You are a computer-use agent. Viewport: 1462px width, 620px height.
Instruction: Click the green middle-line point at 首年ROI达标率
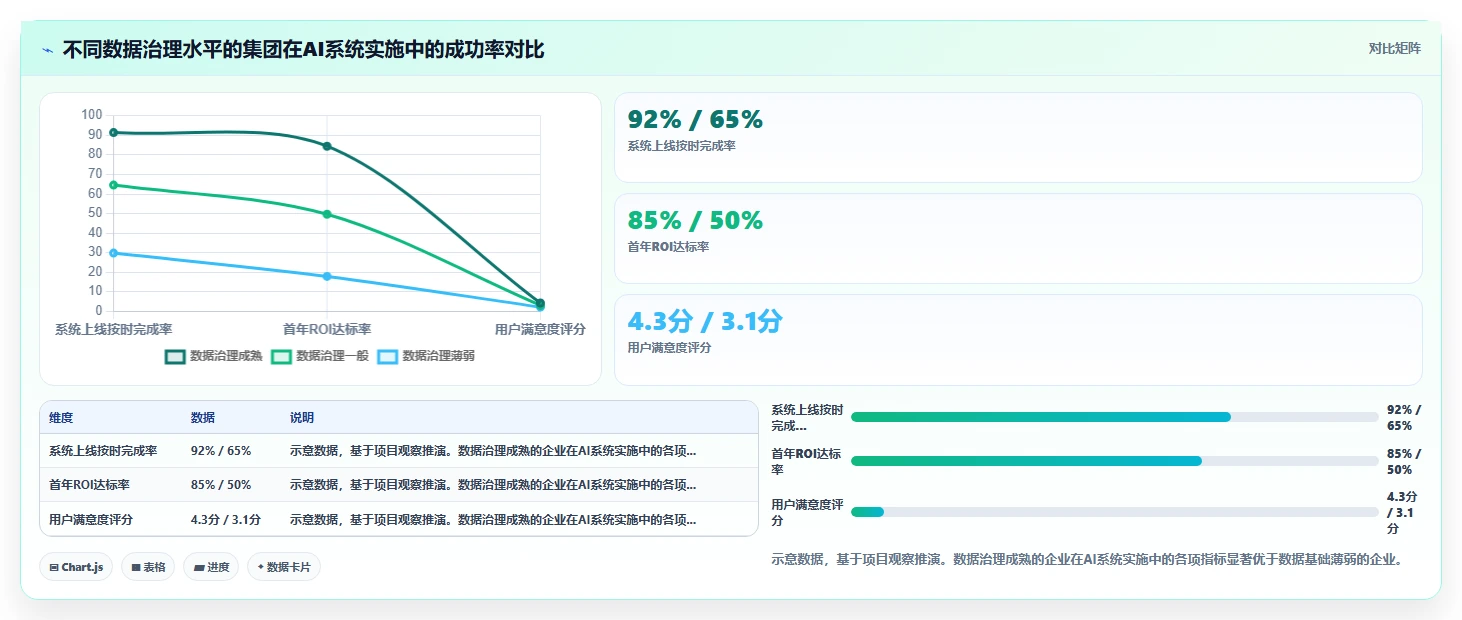[327, 214]
